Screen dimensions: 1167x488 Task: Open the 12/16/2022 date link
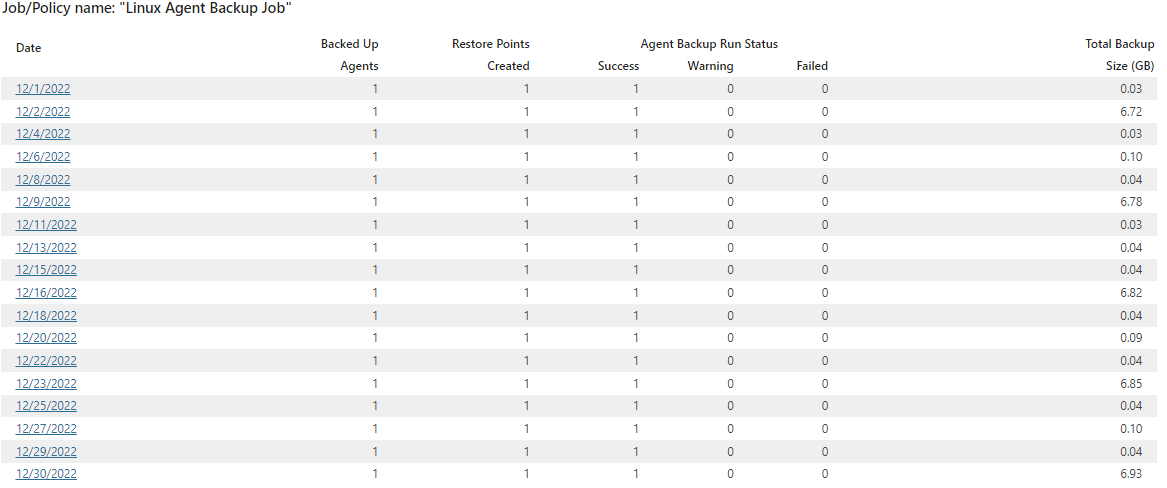(46, 293)
